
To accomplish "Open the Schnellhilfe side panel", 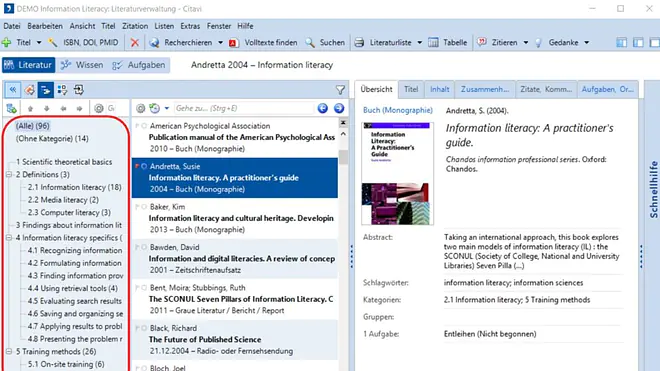I will (653, 190).
